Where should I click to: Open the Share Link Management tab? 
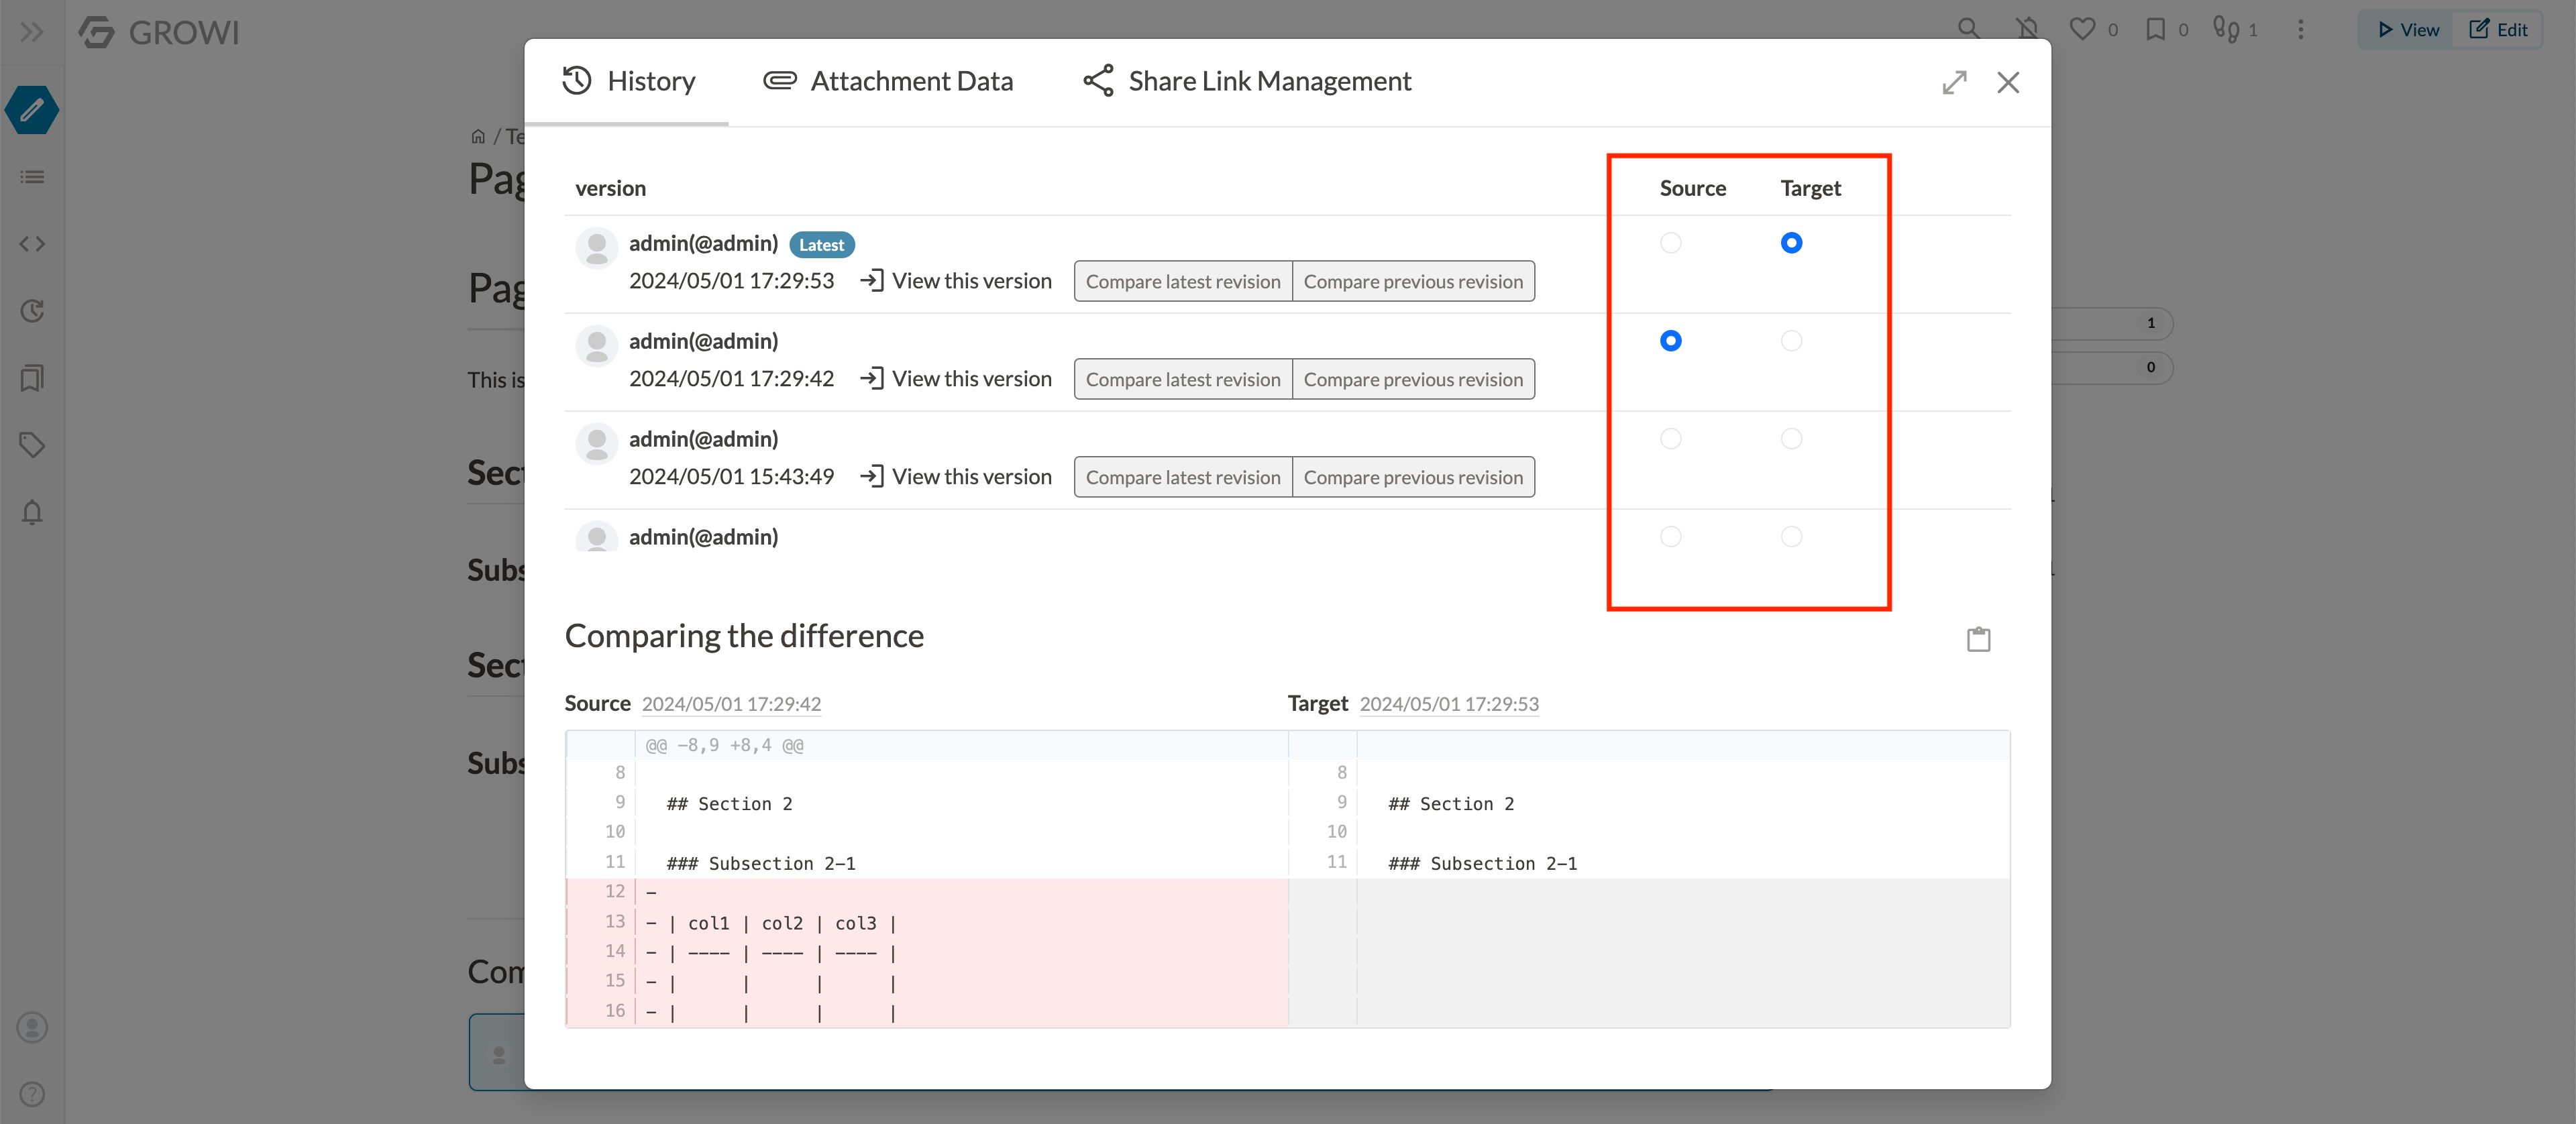click(1247, 81)
